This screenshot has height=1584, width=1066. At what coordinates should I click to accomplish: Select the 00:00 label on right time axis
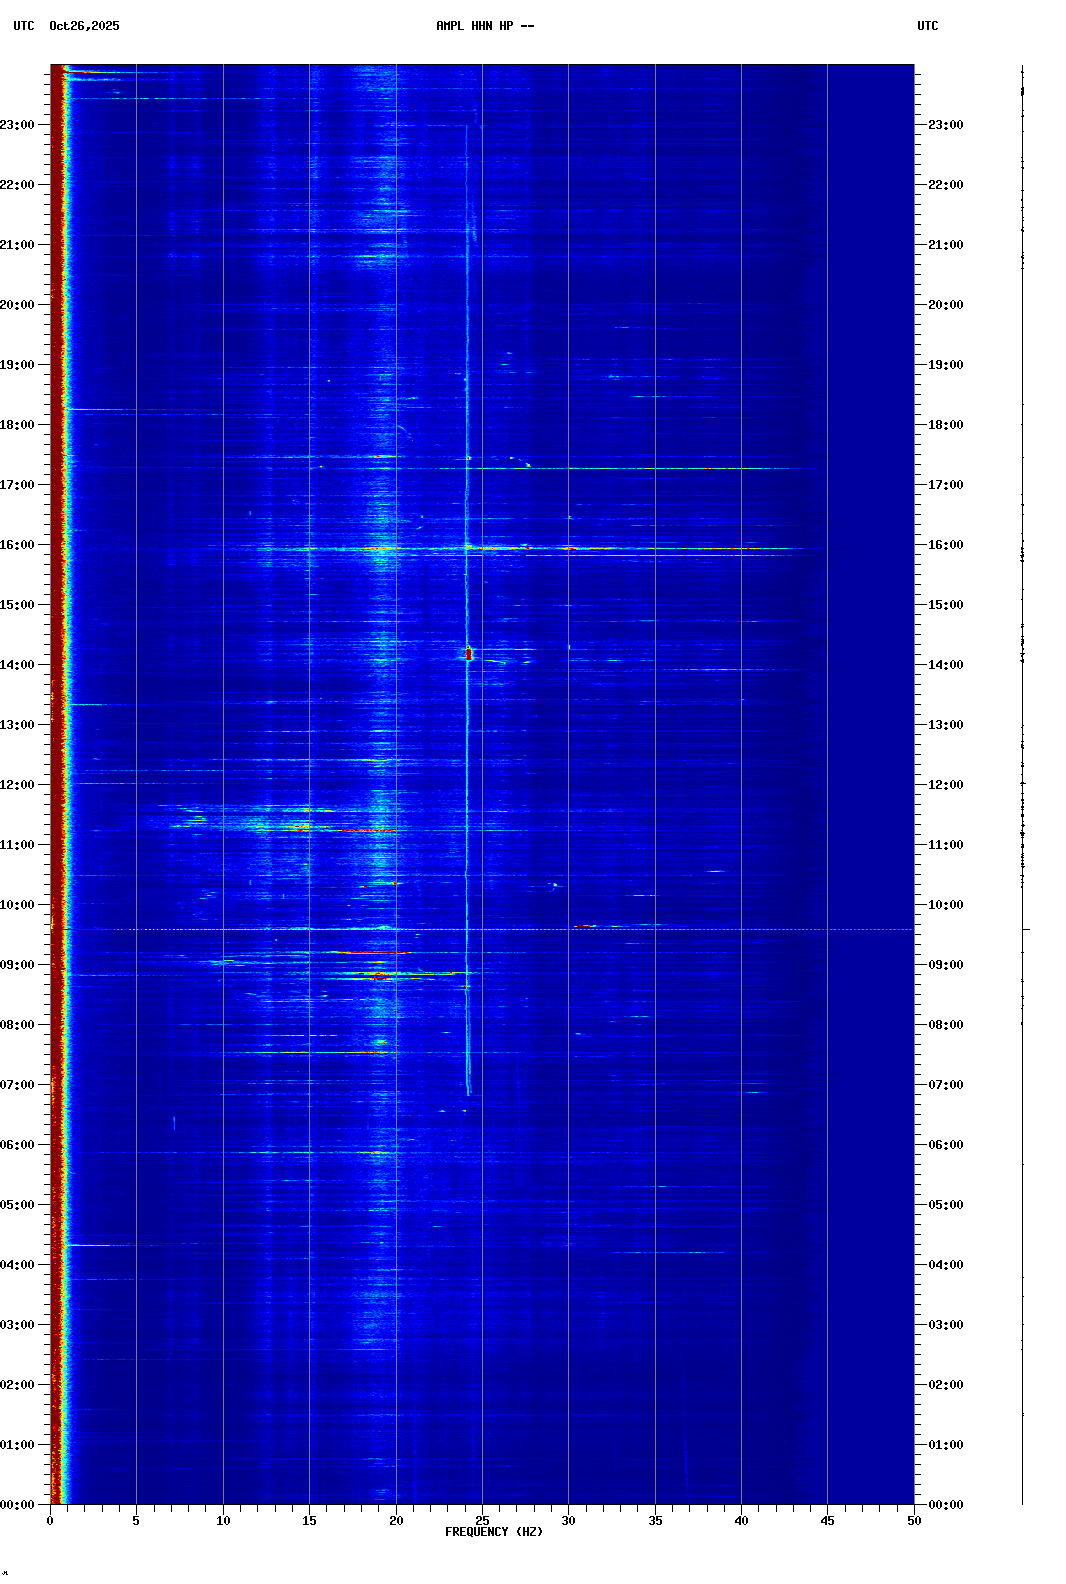pos(945,1505)
